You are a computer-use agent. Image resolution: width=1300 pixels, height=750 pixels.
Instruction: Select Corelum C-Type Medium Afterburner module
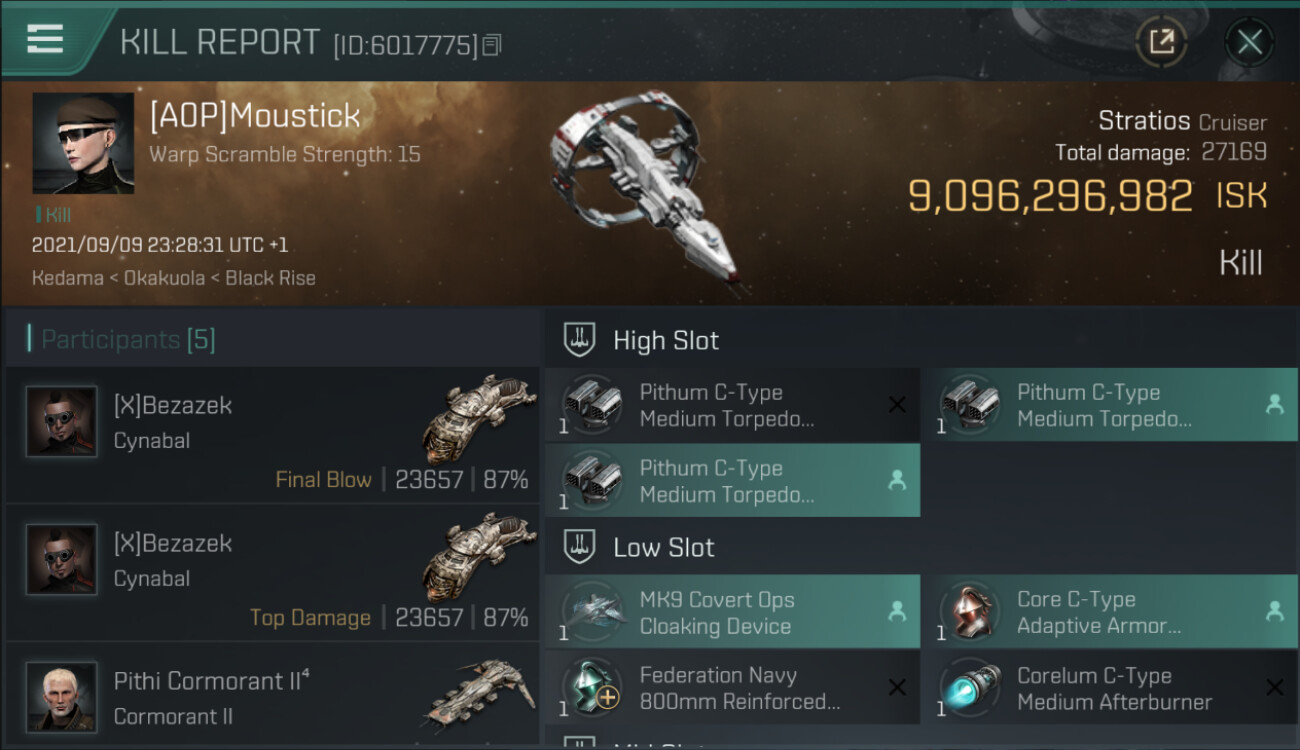pyautogui.click(x=1110, y=689)
